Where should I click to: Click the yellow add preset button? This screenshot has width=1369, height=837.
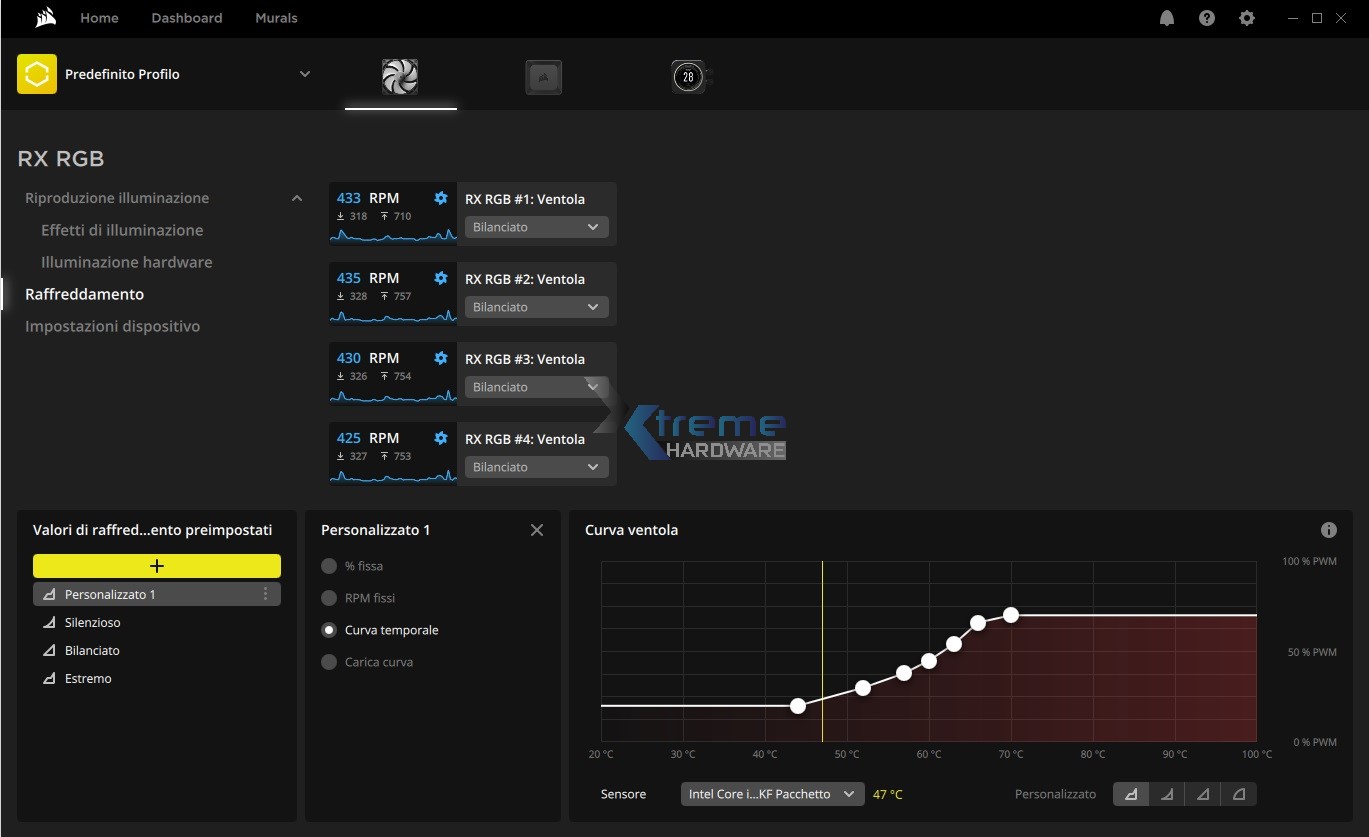(157, 566)
